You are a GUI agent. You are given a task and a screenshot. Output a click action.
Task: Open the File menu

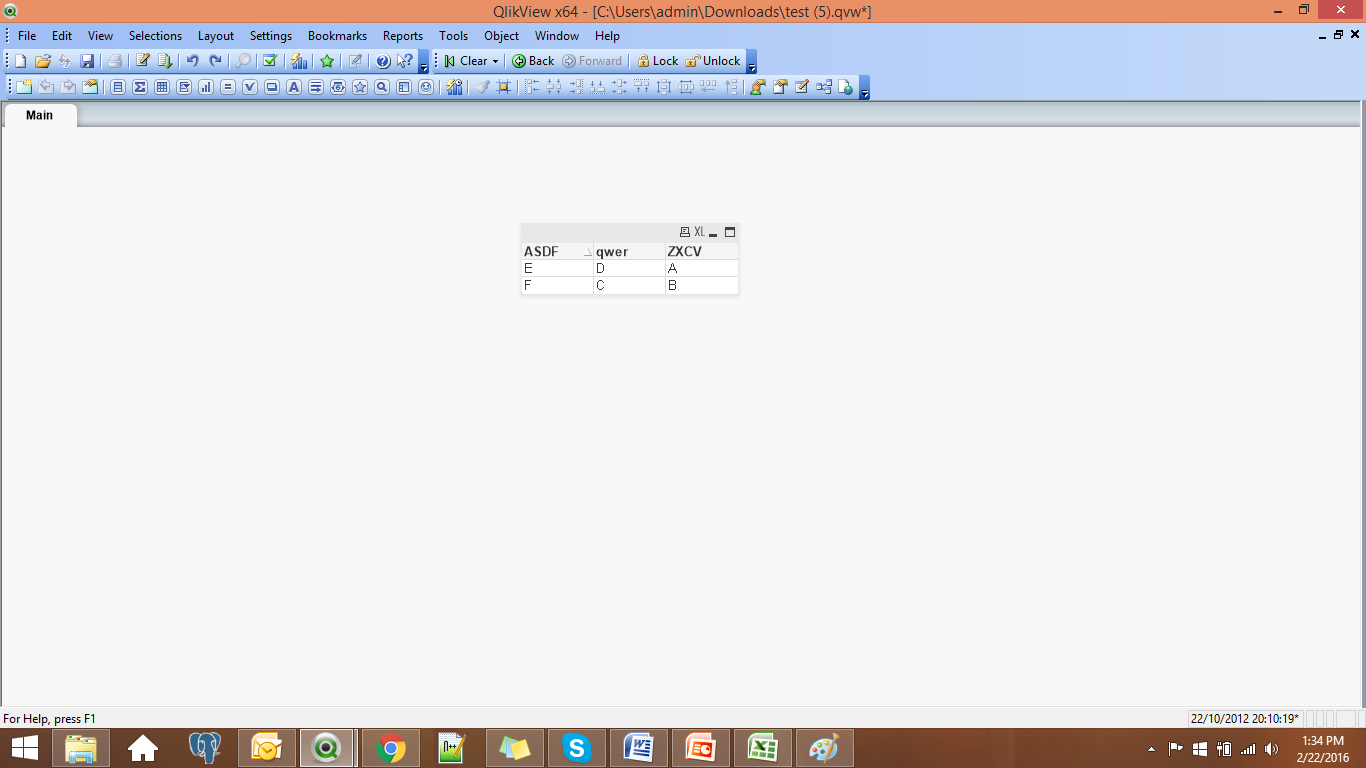pos(27,35)
